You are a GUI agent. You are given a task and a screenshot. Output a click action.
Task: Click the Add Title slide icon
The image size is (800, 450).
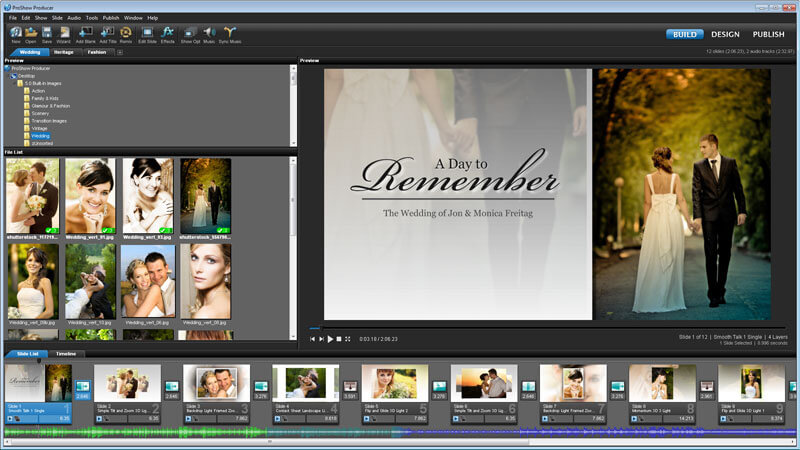pyautogui.click(x=108, y=34)
